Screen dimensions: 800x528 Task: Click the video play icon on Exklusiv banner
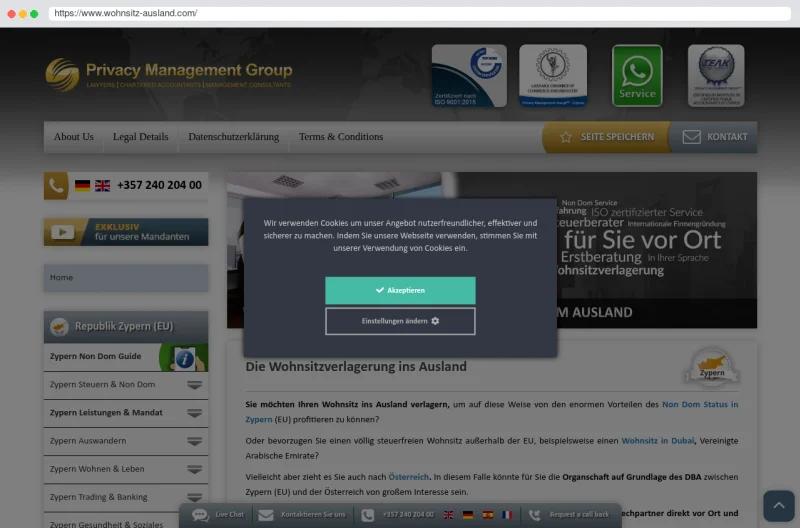coord(62,232)
